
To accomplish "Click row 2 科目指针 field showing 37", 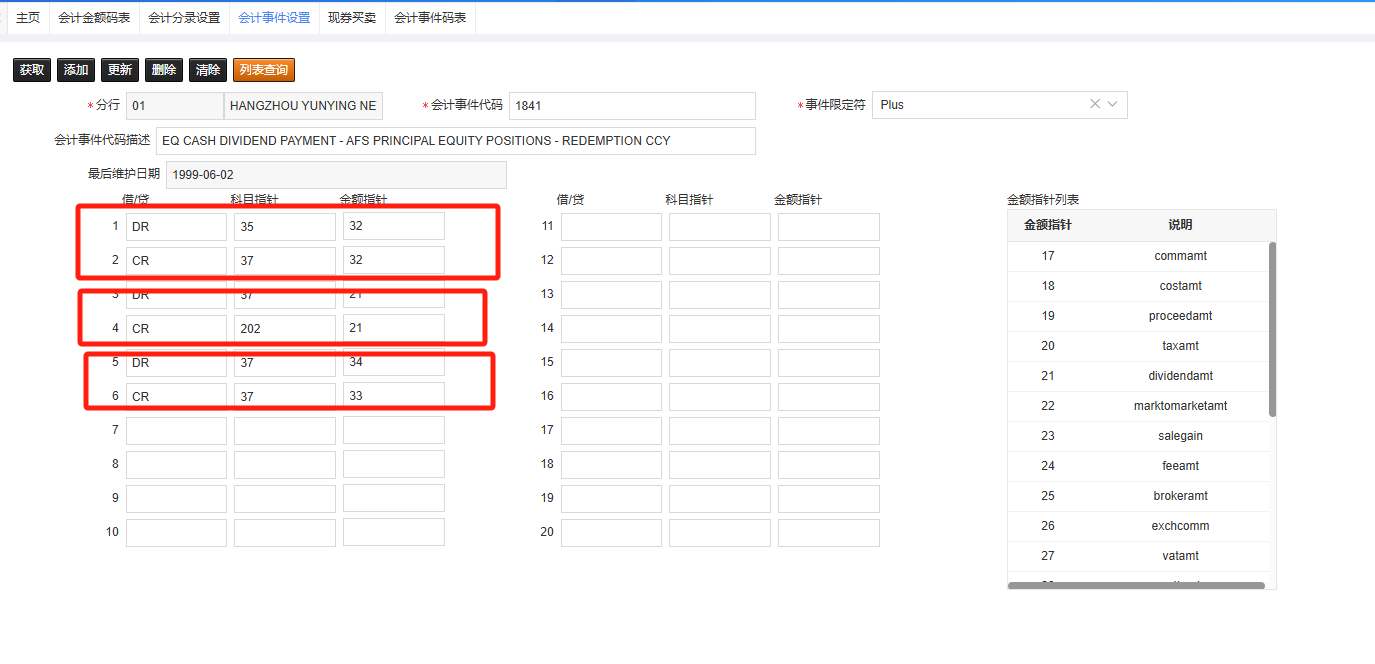I will [285, 260].
